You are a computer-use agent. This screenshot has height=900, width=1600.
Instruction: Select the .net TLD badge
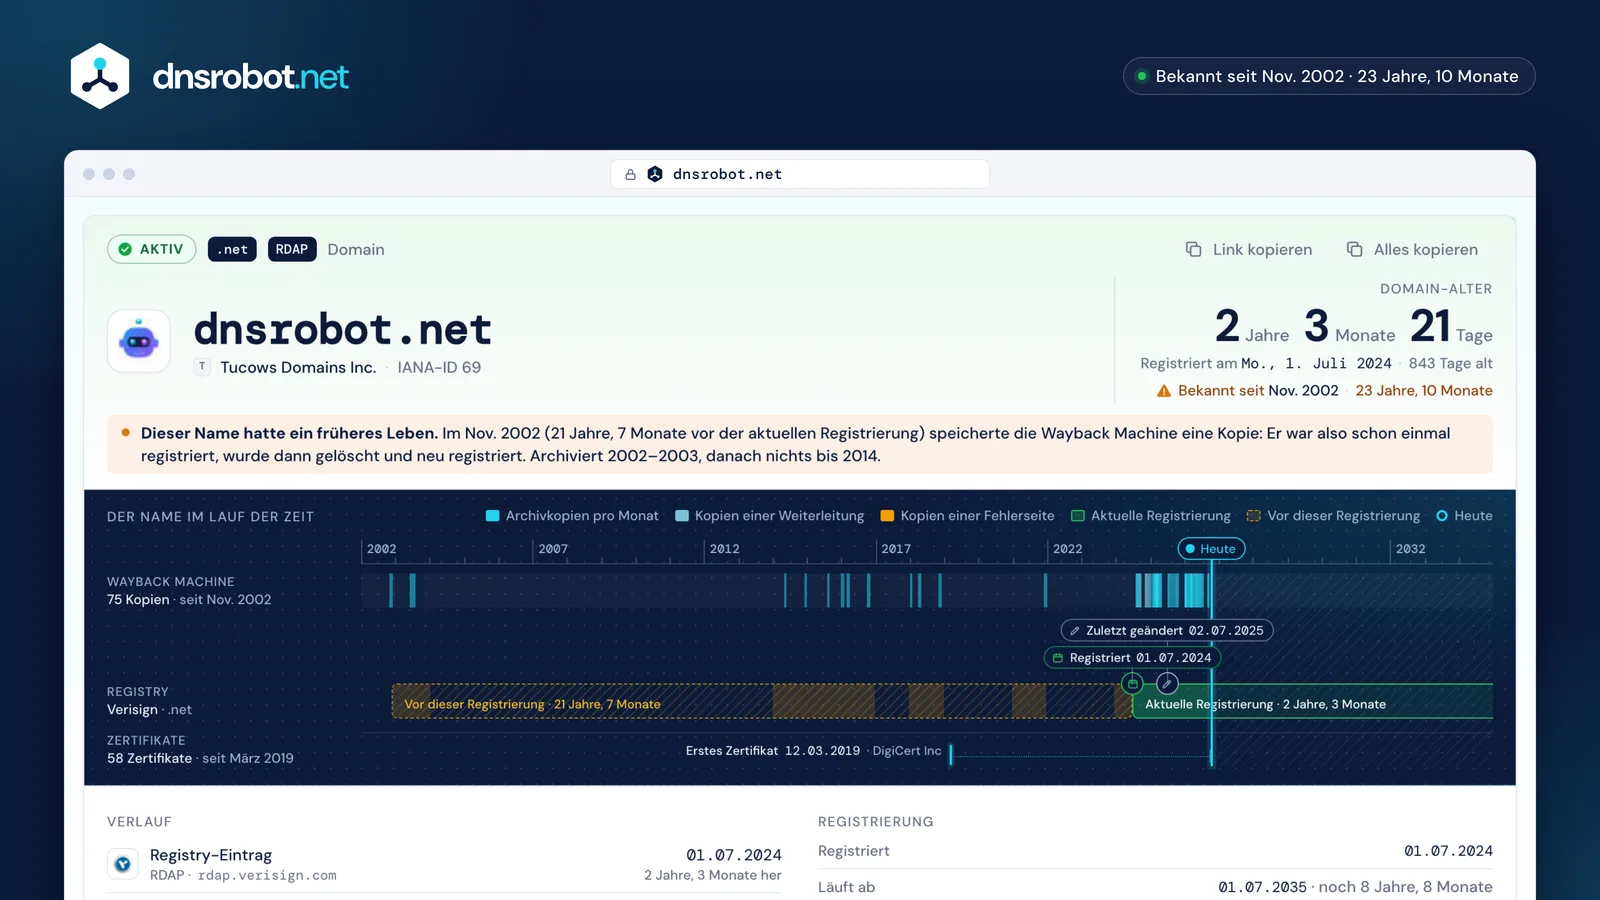tap(232, 249)
